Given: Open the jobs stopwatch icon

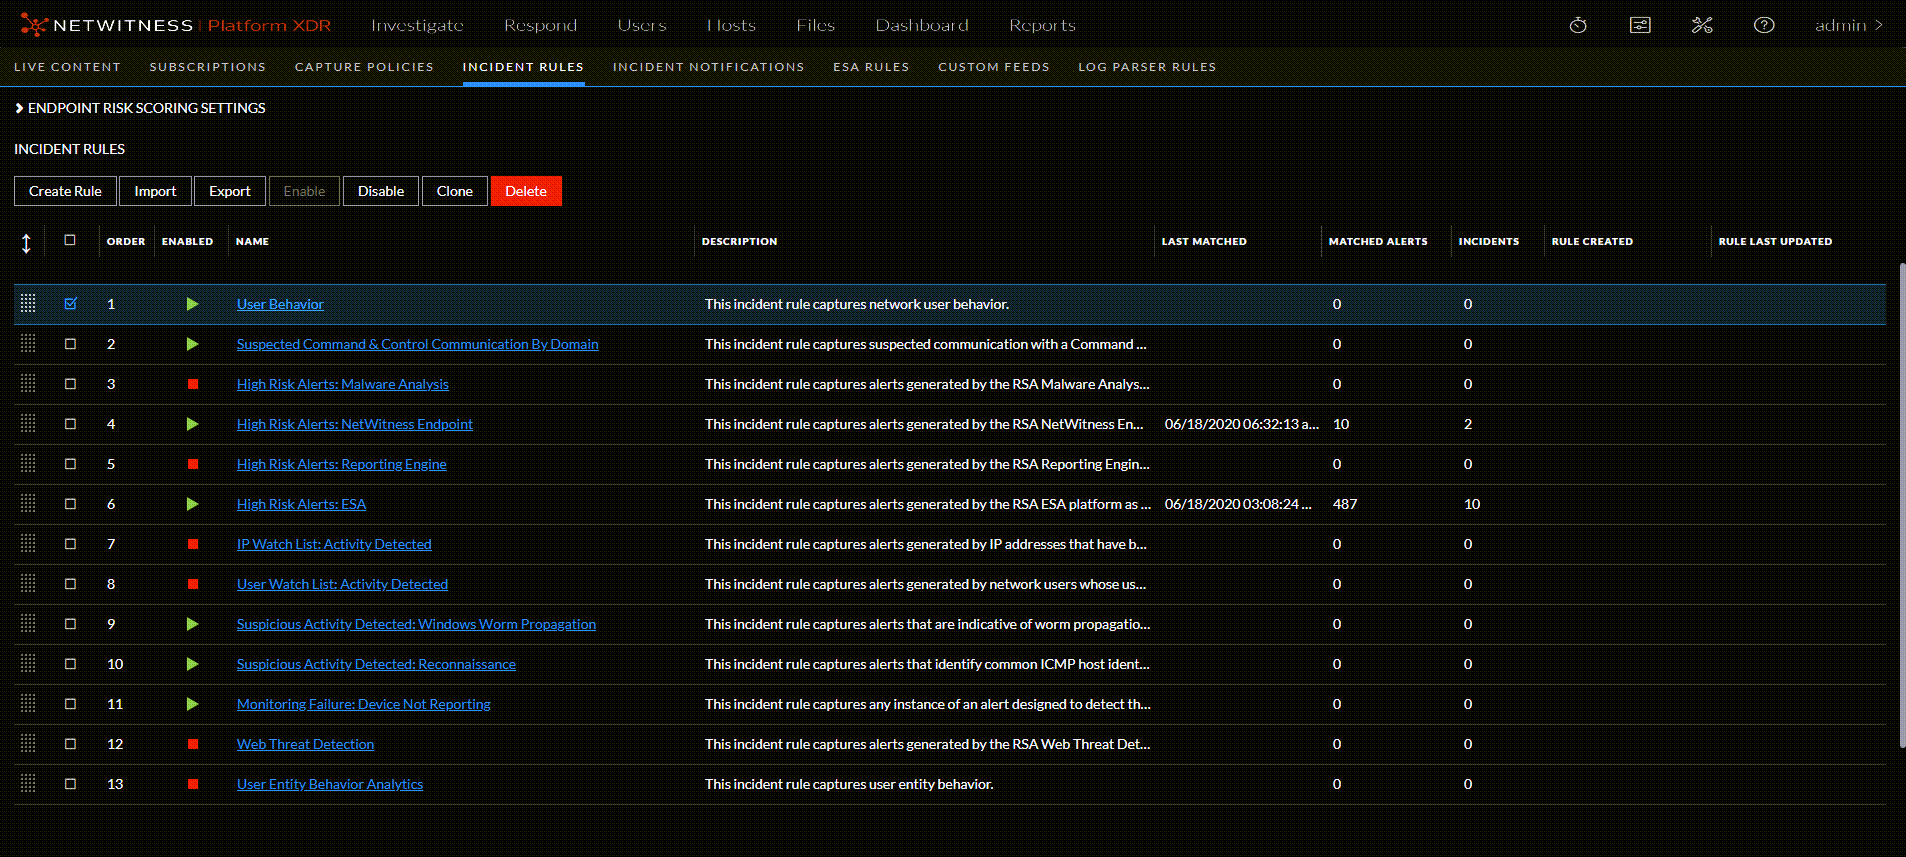Looking at the screenshot, I should 1578,25.
